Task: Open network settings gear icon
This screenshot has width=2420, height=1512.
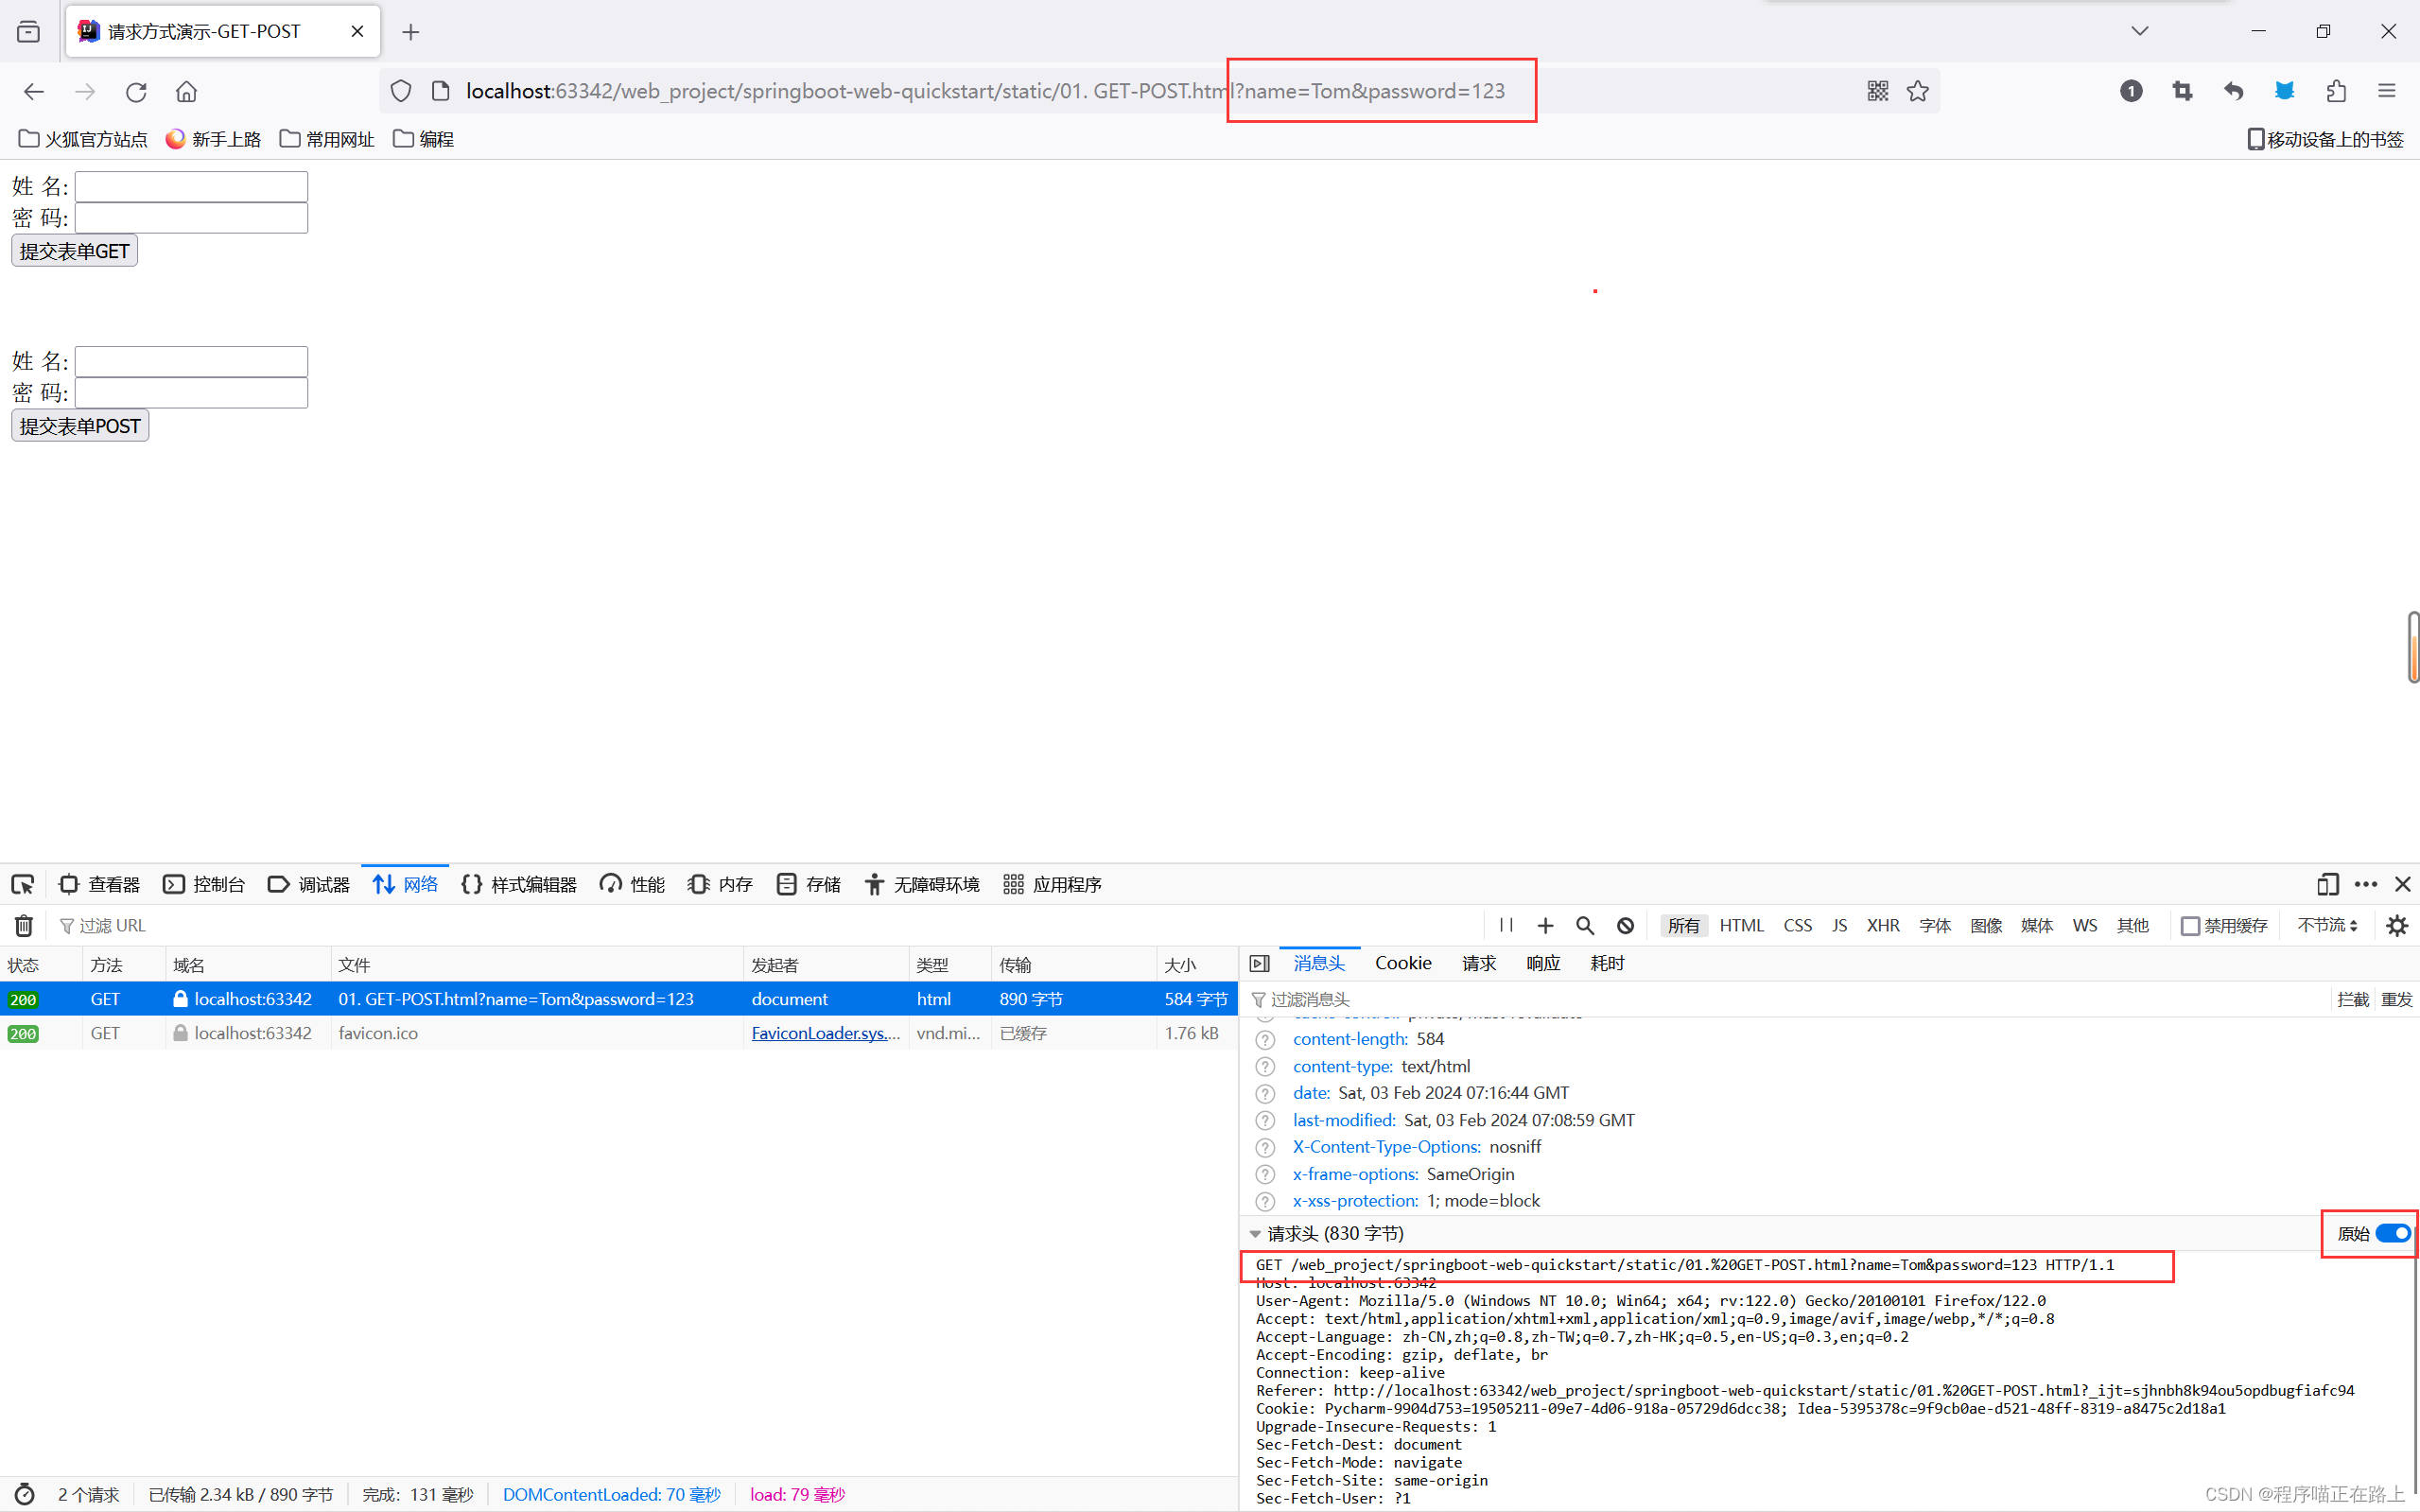Action: (2396, 925)
